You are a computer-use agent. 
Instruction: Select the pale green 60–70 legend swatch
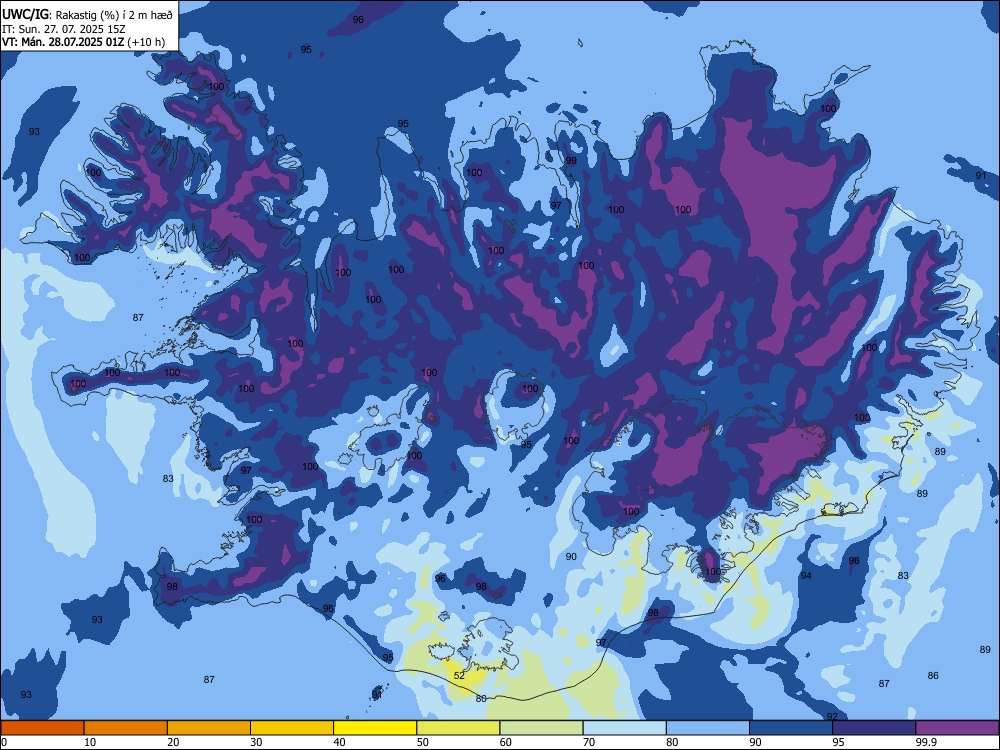[x=541, y=728]
